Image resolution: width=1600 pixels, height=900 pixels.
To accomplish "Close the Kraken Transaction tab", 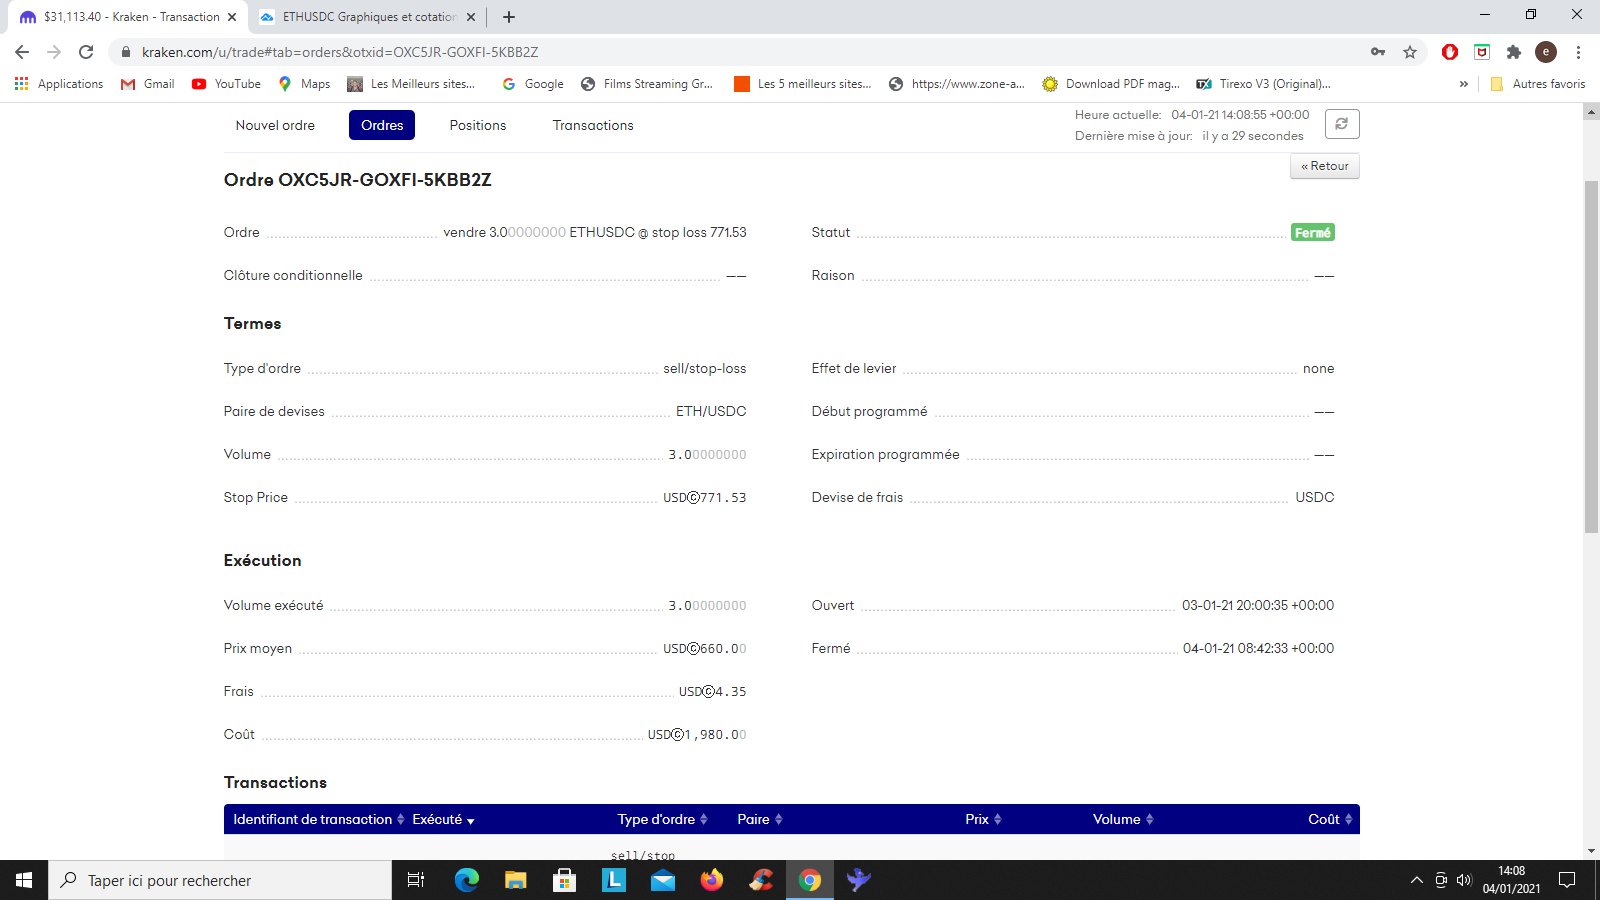I will click(x=232, y=17).
